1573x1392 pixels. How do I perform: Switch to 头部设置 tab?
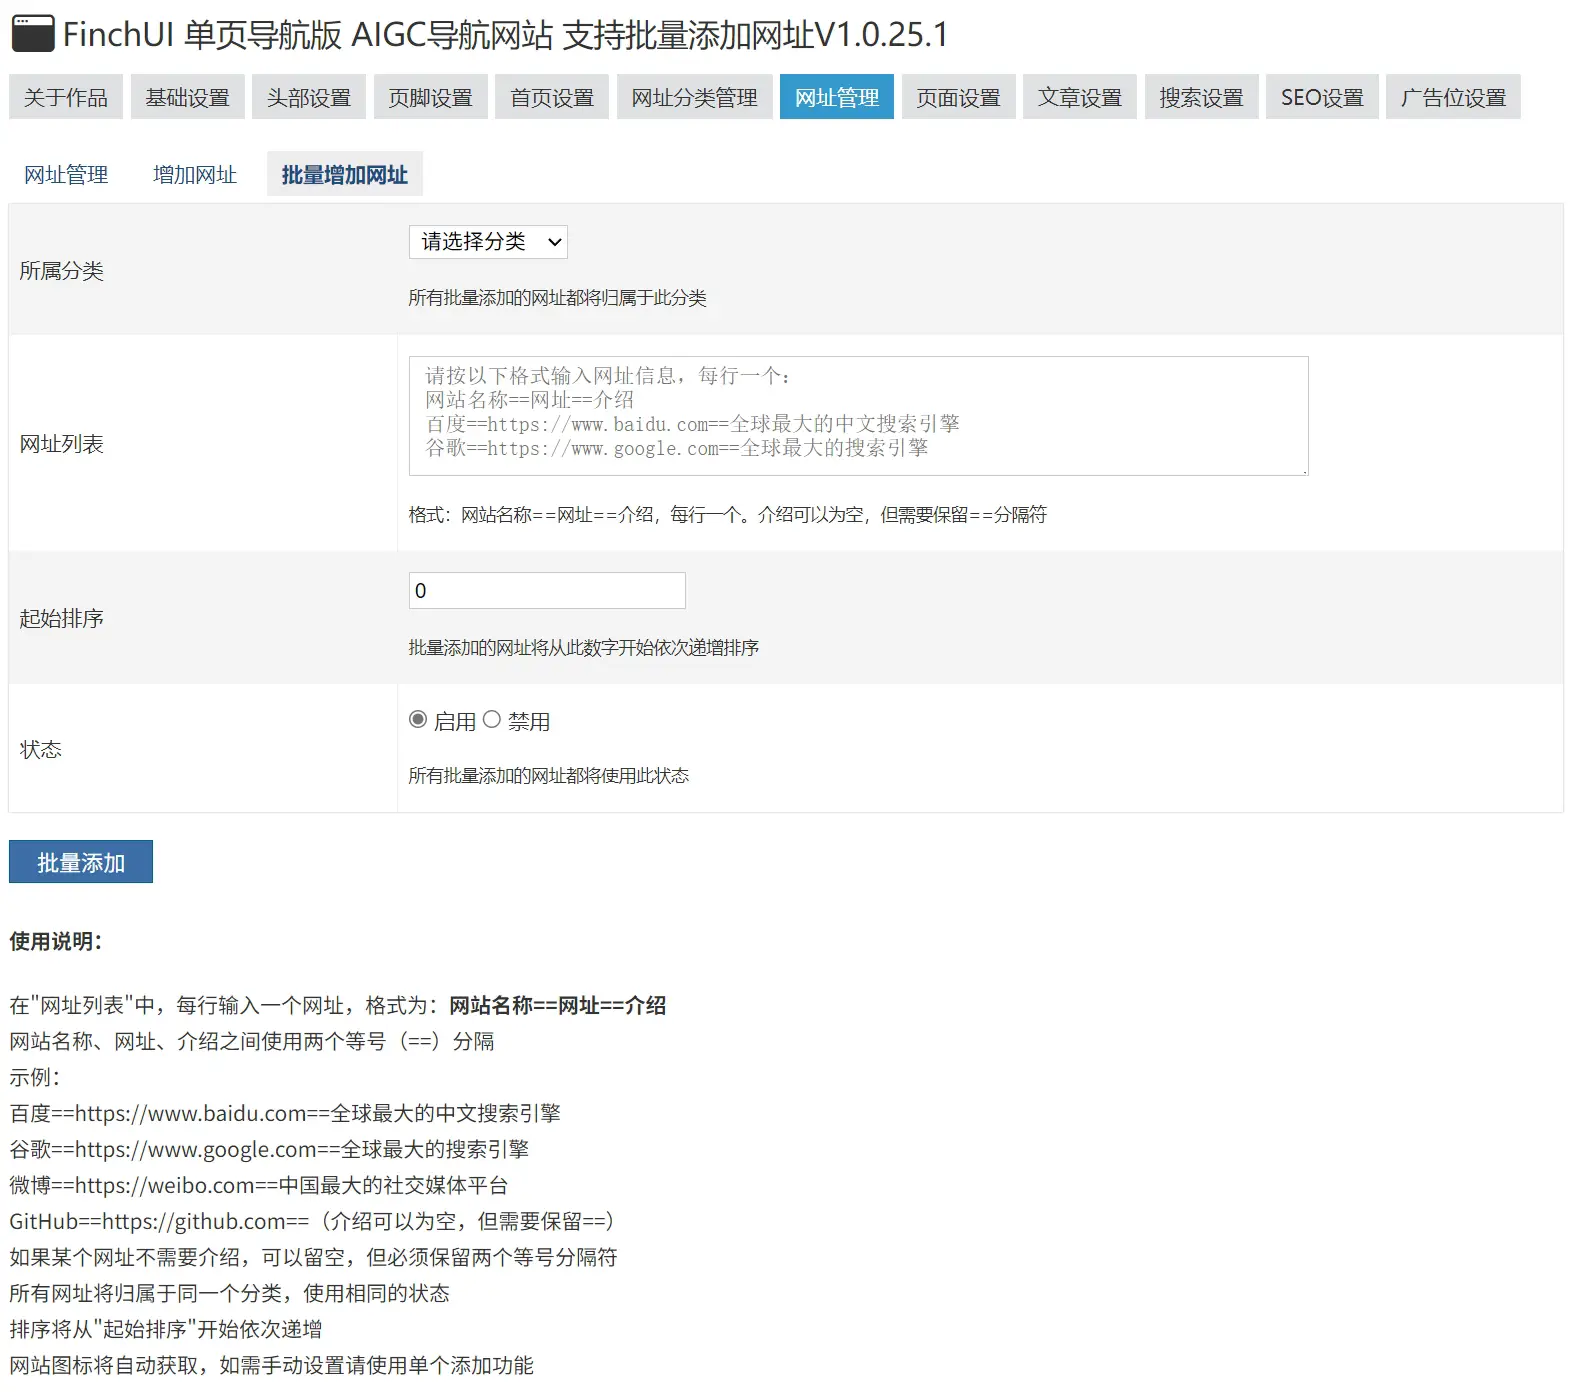click(309, 97)
